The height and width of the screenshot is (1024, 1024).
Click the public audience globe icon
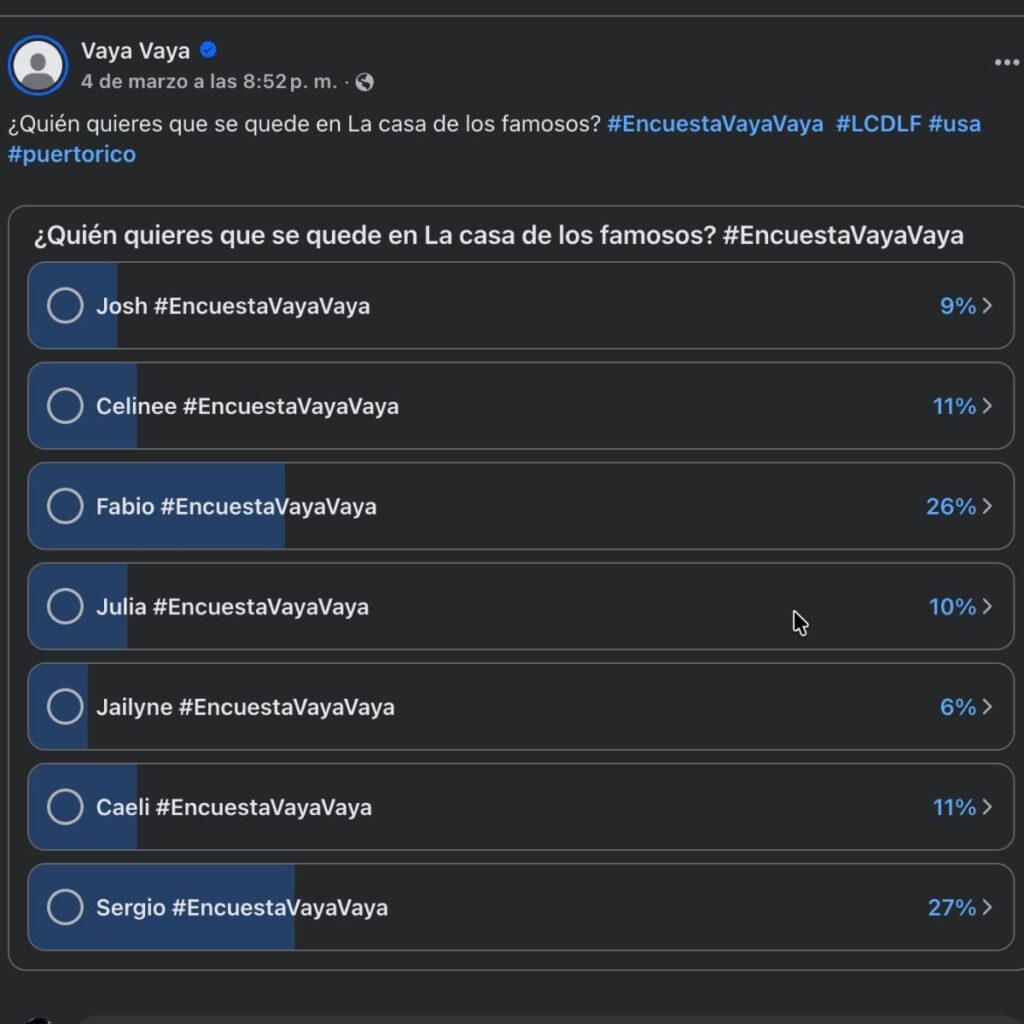coord(365,82)
